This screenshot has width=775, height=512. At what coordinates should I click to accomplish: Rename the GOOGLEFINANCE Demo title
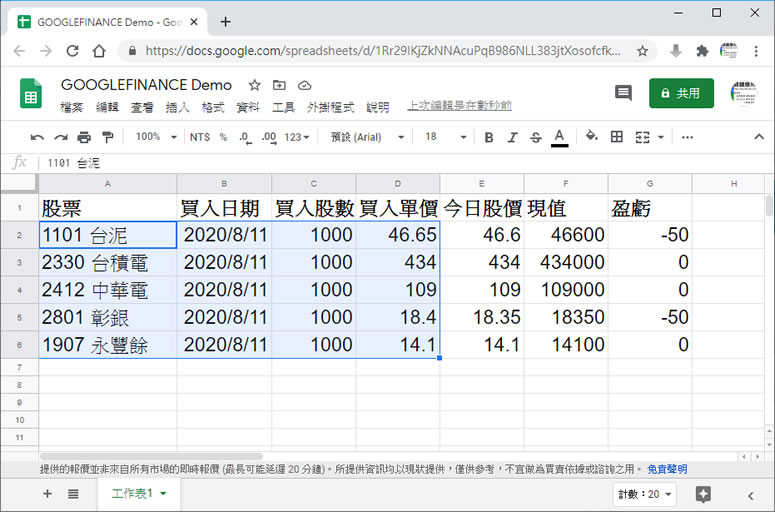146,85
